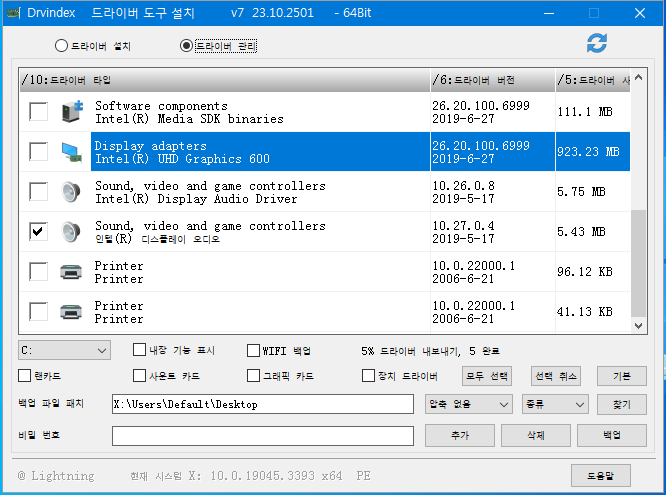Click the 선택 취소 button
The height and width of the screenshot is (495, 666).
pos(556,376)
